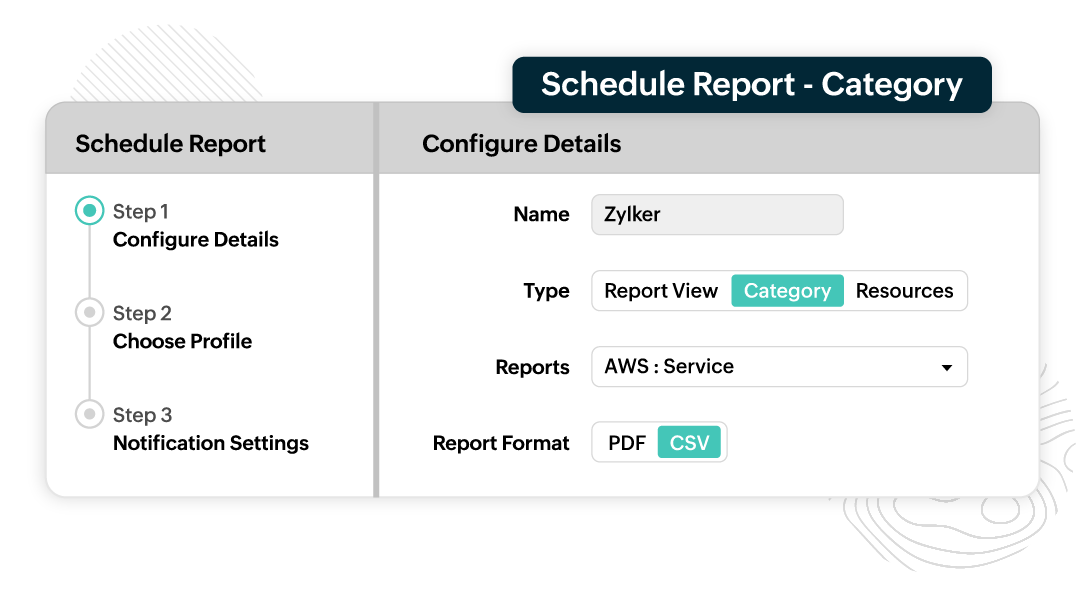Click the Step 2 Choose Profile circle
The width and height of the screenshot is (1080, 594).
89,313
